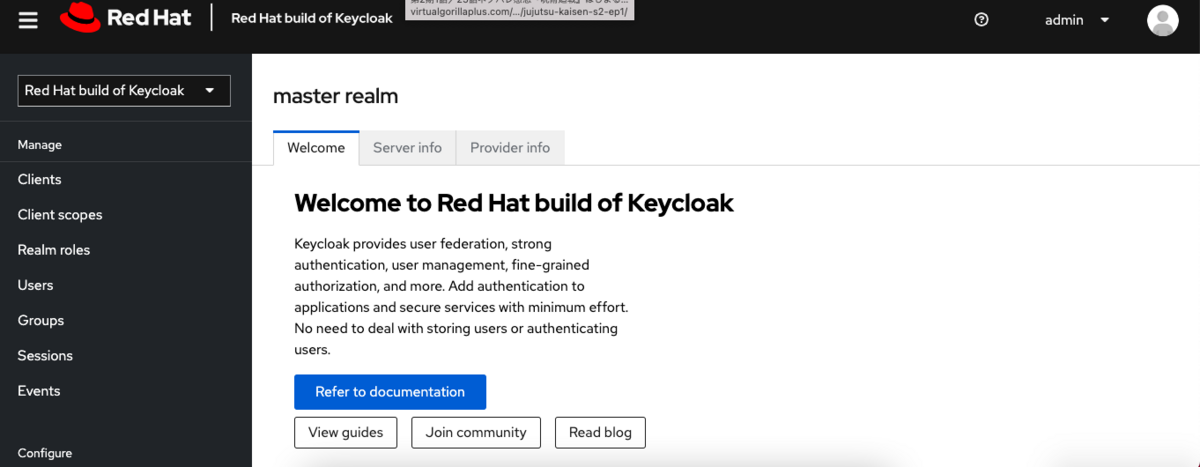Toggle the hamburger navigation menu icon
This screenshot has height=467, width=1200.
tap(28, 20)
